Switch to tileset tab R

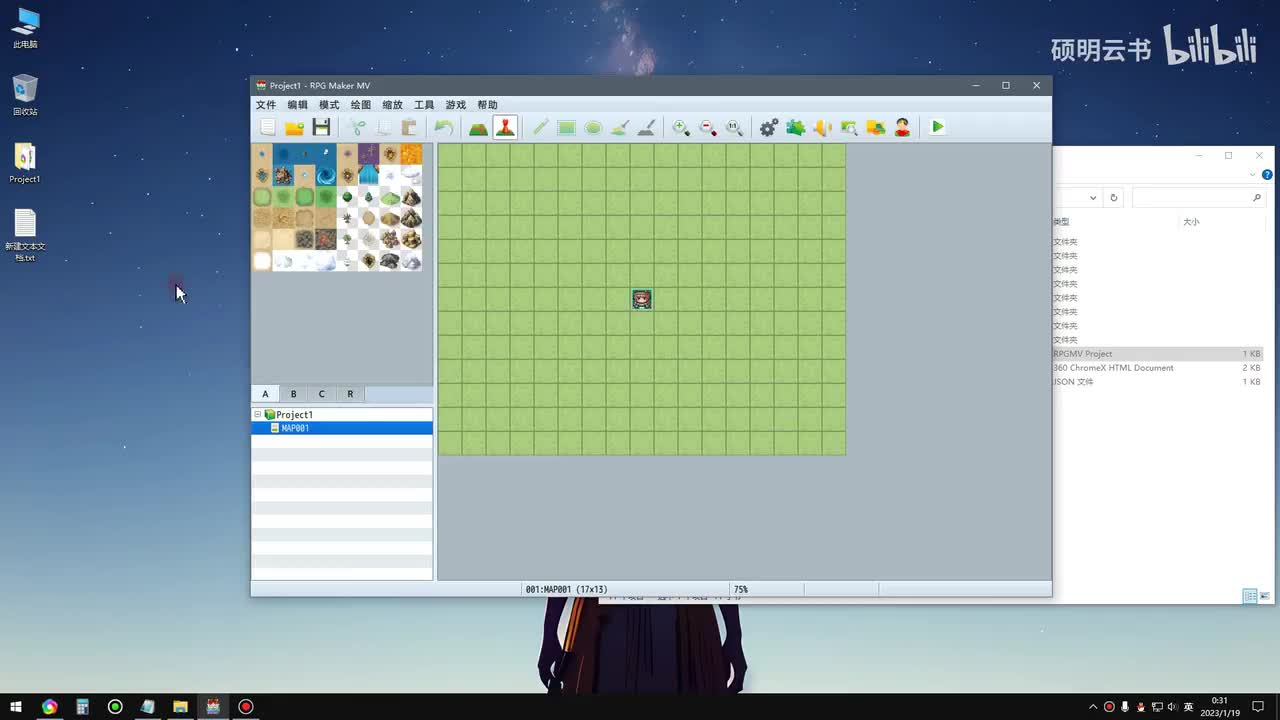click(350, 394)
